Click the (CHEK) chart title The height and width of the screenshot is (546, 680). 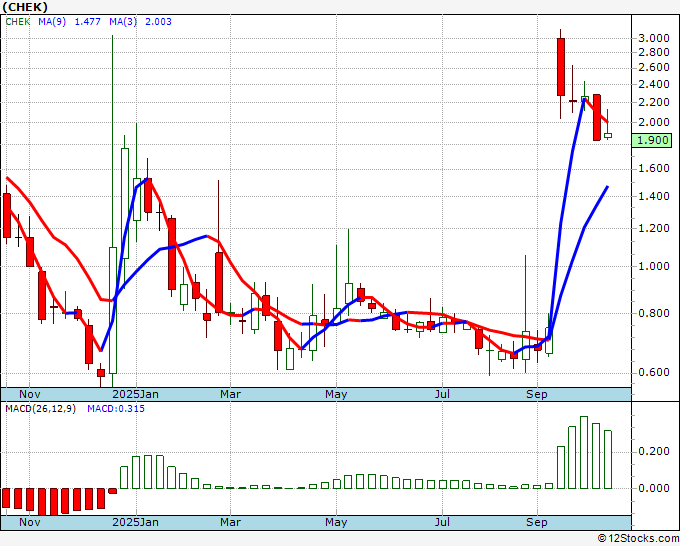point(24,7)
